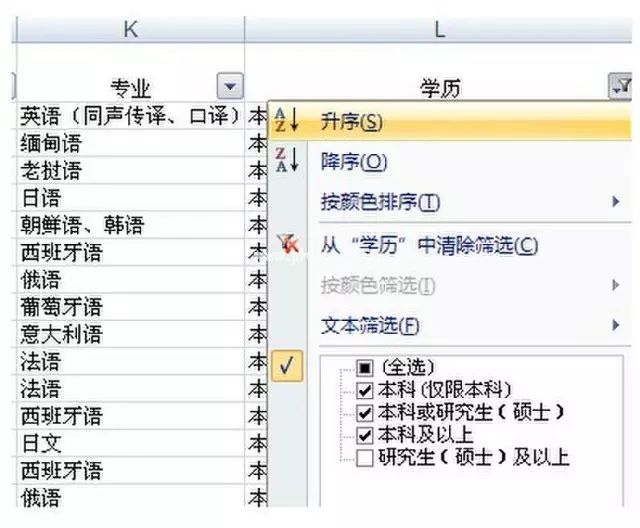Select column K header
Image resolution: width=640 pixels, height=528 pixels.
click(130, 30)
